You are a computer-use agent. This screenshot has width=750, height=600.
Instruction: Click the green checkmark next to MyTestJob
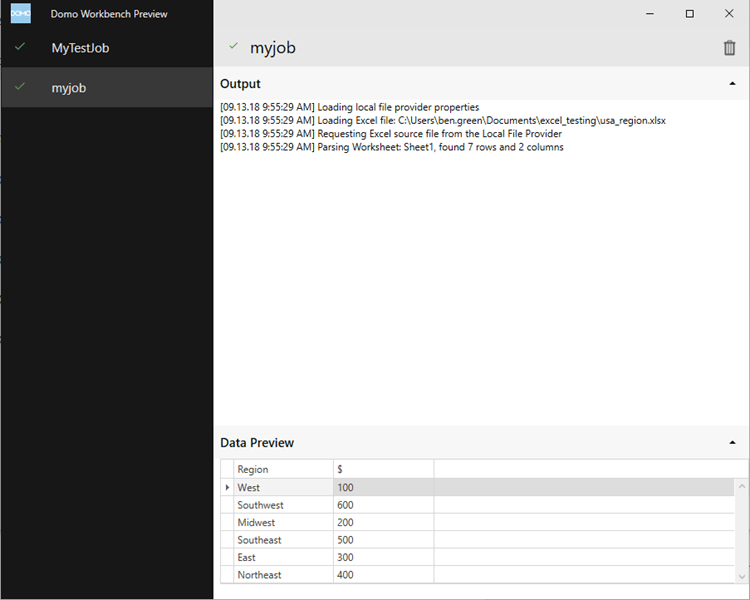coord(20,47)
